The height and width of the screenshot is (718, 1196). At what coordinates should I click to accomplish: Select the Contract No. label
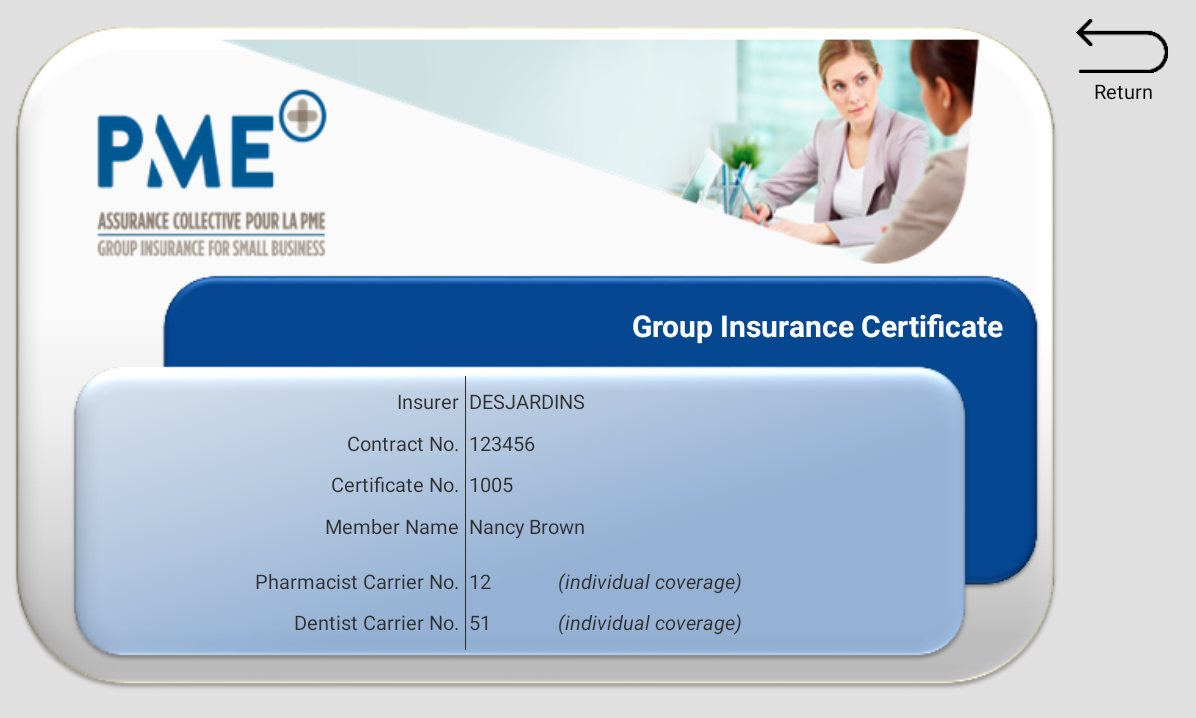403,444
